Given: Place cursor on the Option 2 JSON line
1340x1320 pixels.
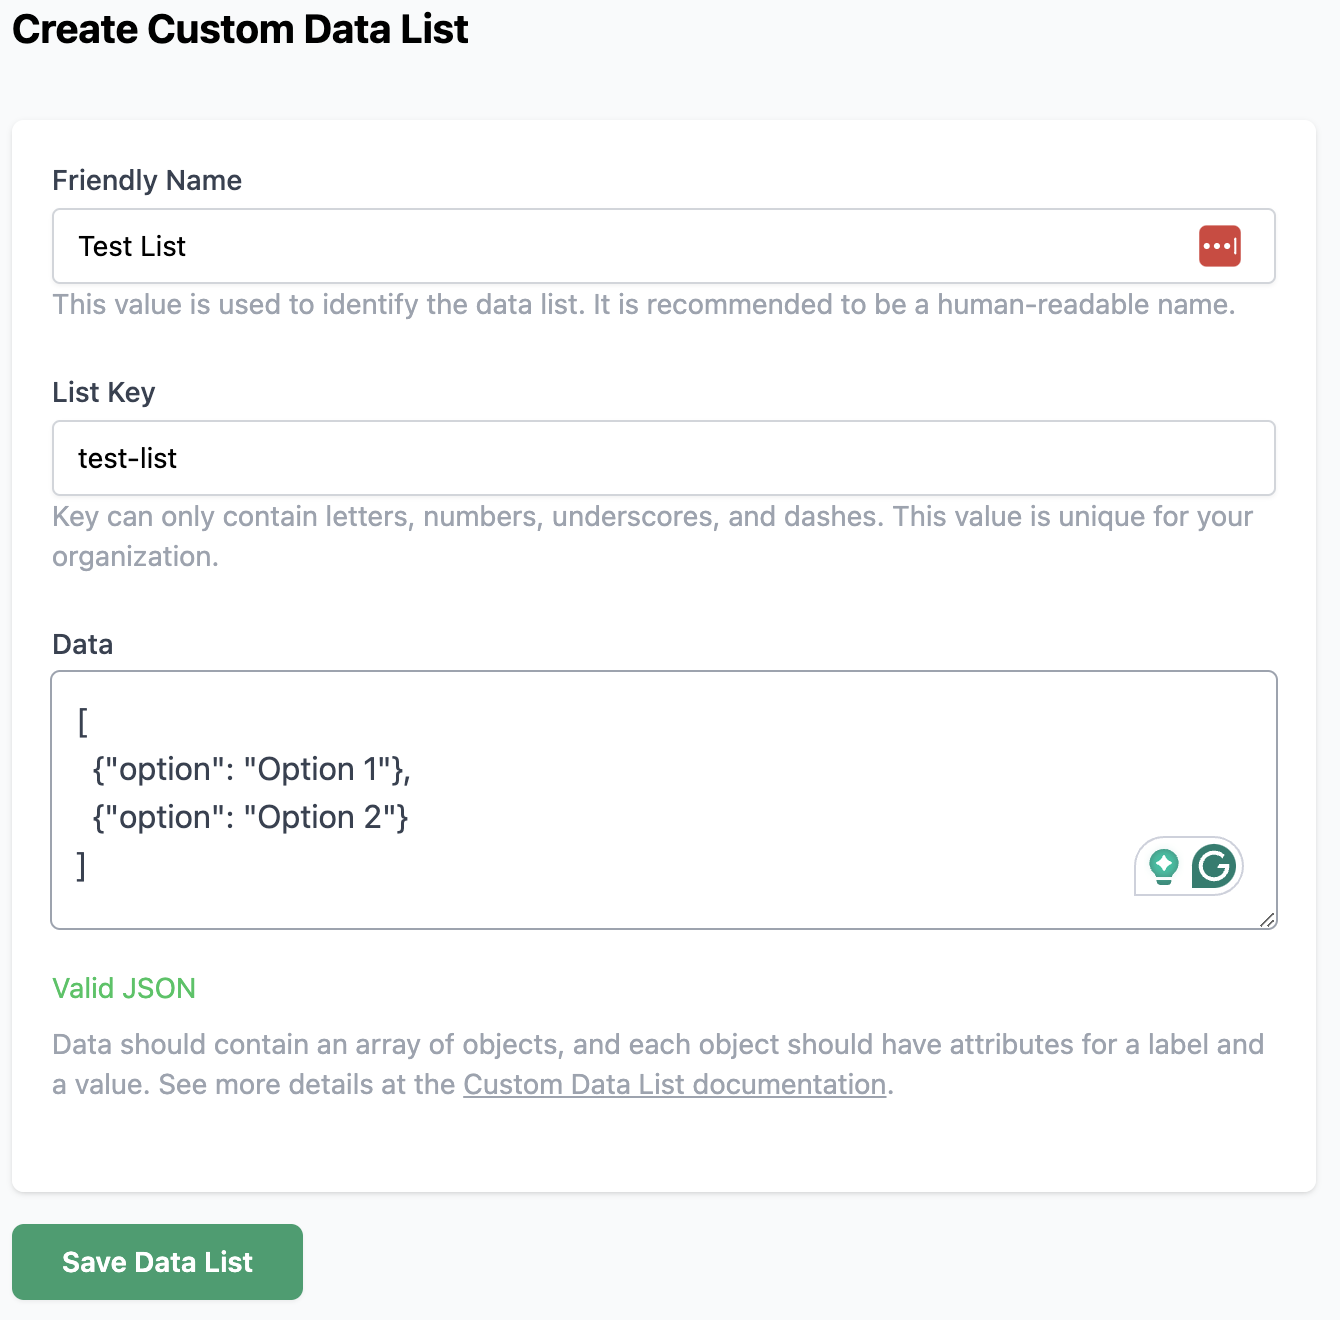Looking at the screenshot, I should [250, 817].
